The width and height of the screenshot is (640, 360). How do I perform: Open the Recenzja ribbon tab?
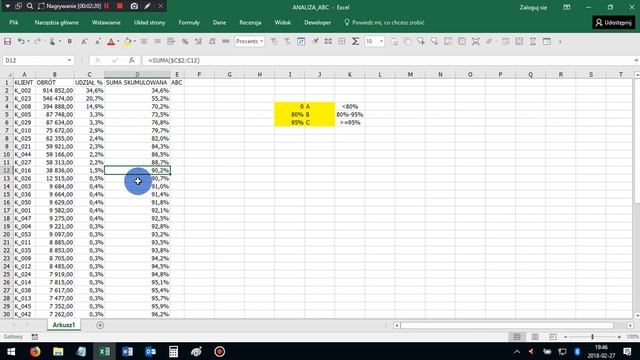coord(250,22)
